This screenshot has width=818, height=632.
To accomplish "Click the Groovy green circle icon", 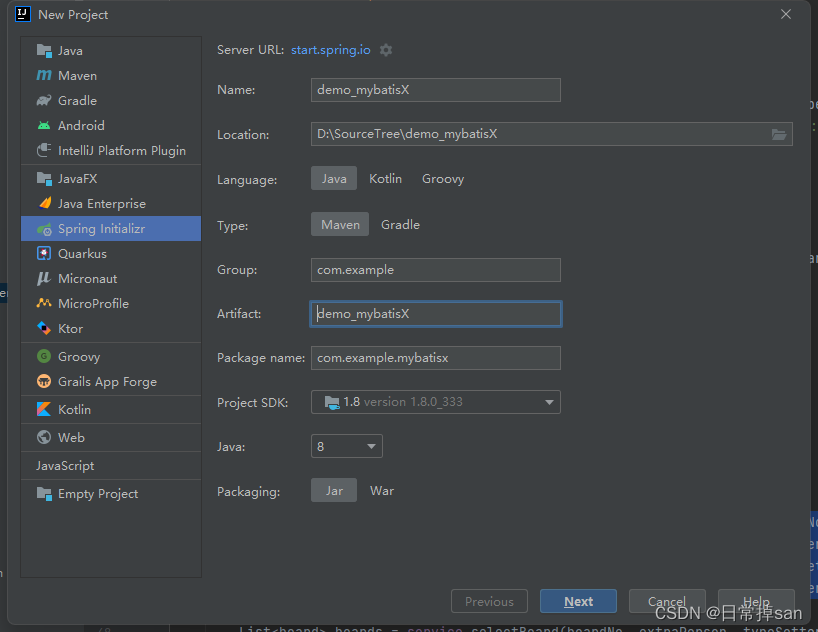I will [44, 356].
